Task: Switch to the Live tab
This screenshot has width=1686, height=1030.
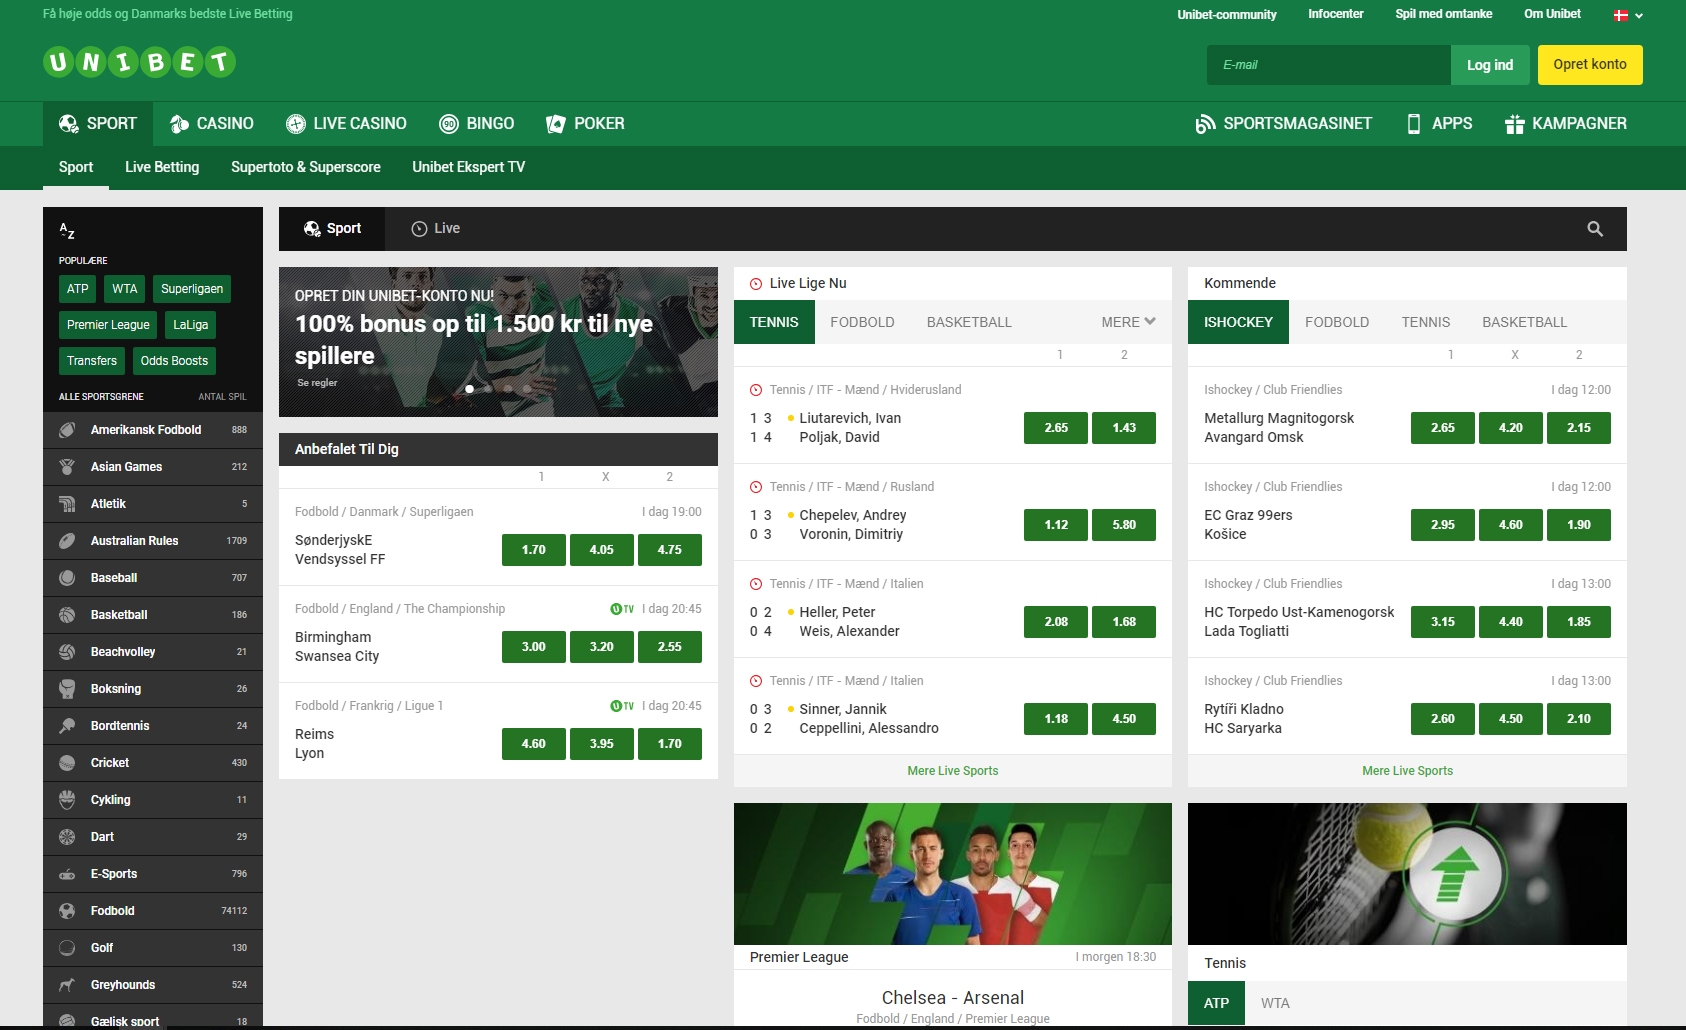Action: point(435,228)
